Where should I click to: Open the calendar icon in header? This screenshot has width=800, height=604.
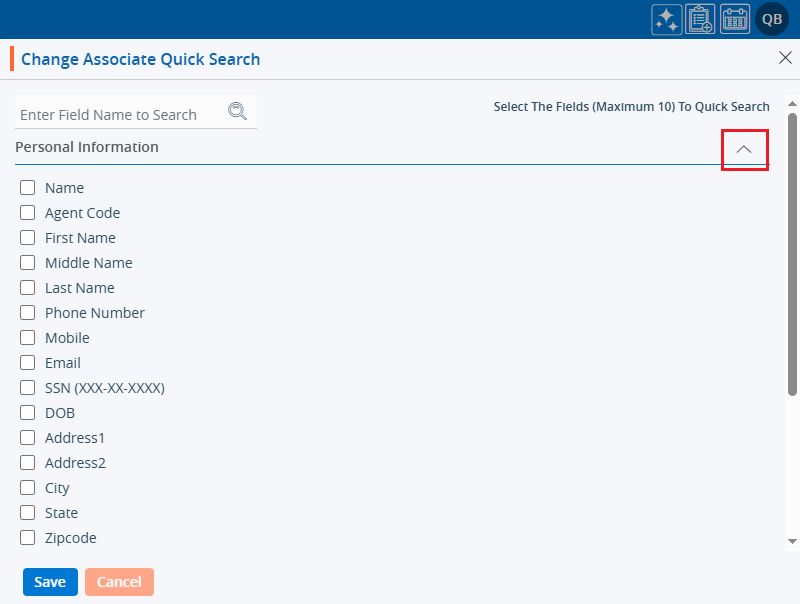pos(735,19)
